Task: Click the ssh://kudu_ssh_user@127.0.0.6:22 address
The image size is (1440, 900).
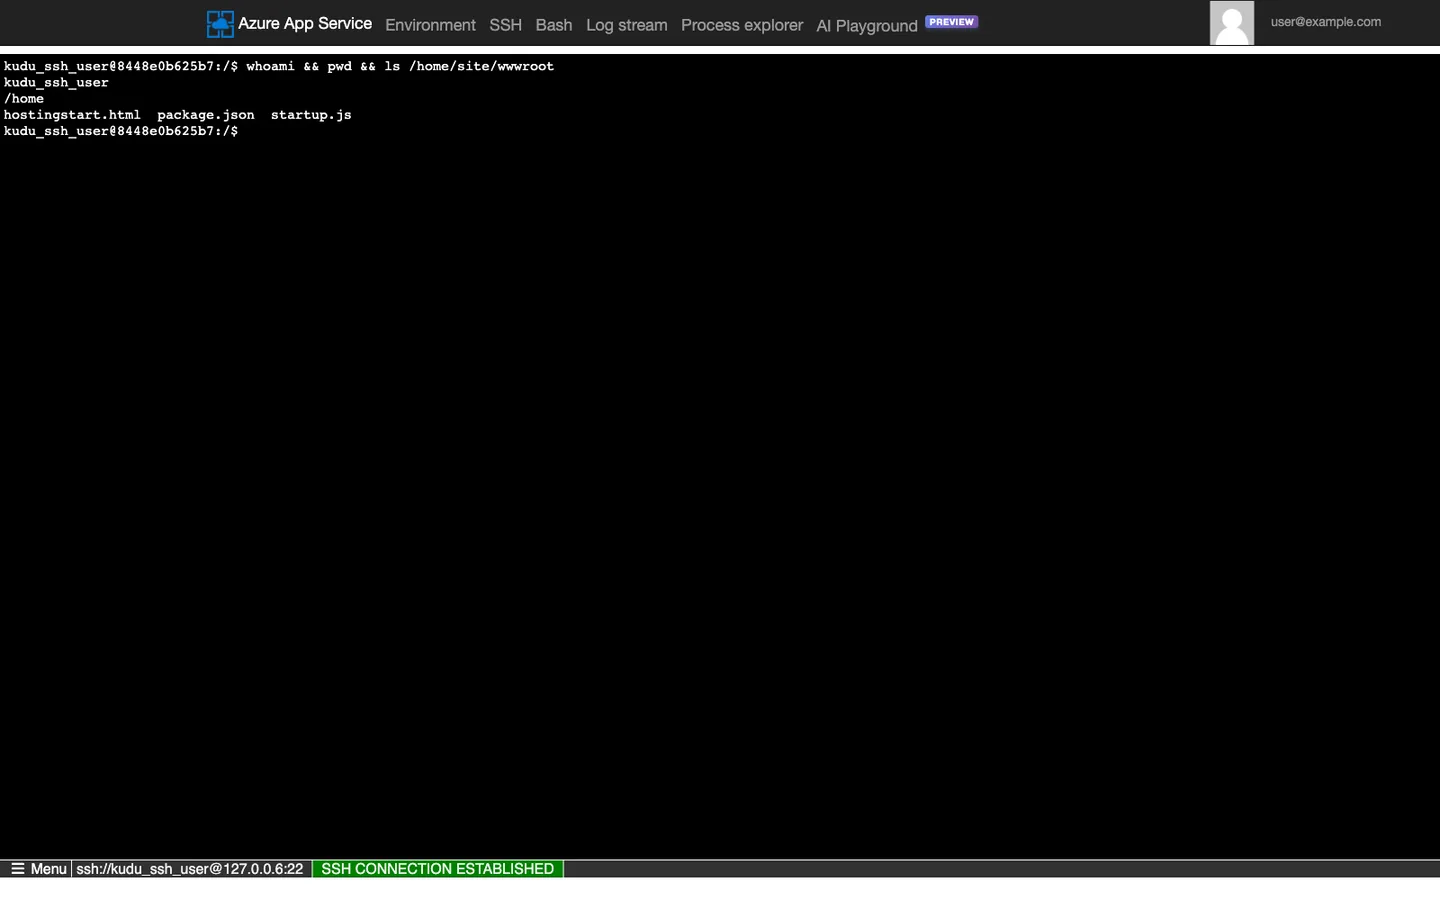Action: [x=190, y=869]
